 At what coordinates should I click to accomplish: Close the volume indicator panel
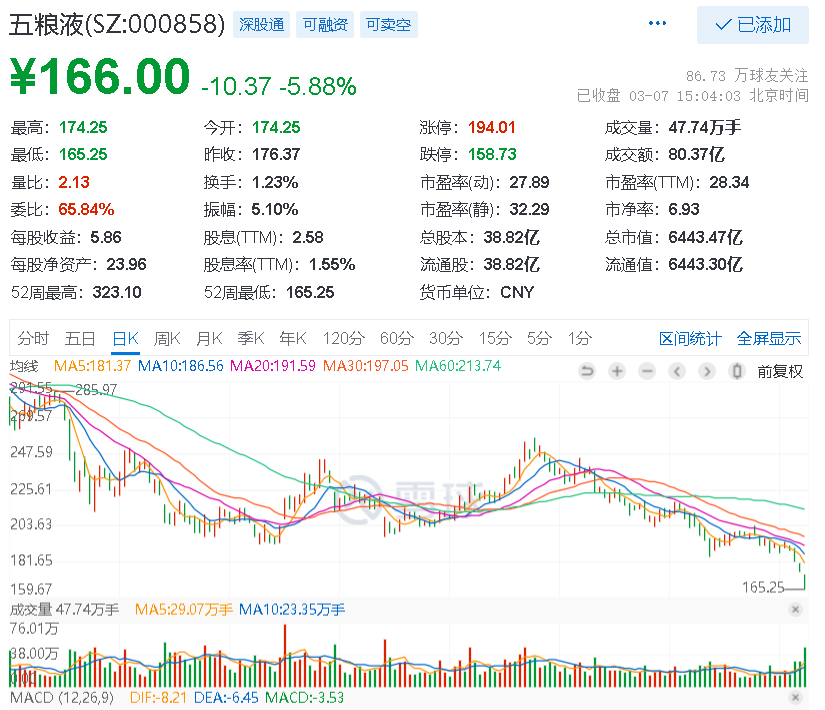795,609
